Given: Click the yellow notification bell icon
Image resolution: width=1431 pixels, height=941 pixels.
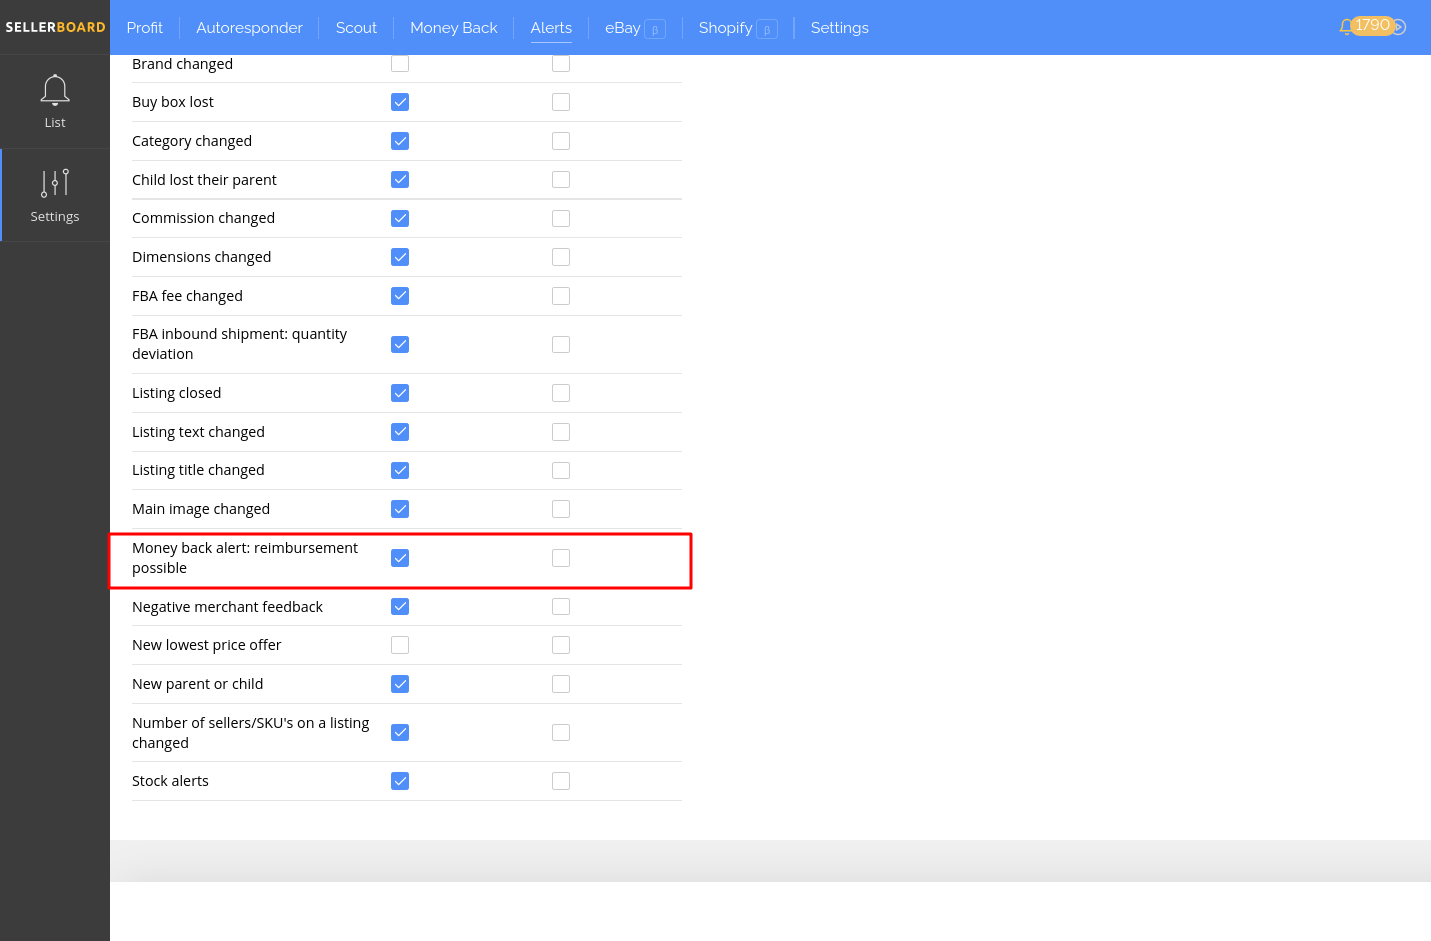Looking at the screenshot, I should [x=1348, y=25].
